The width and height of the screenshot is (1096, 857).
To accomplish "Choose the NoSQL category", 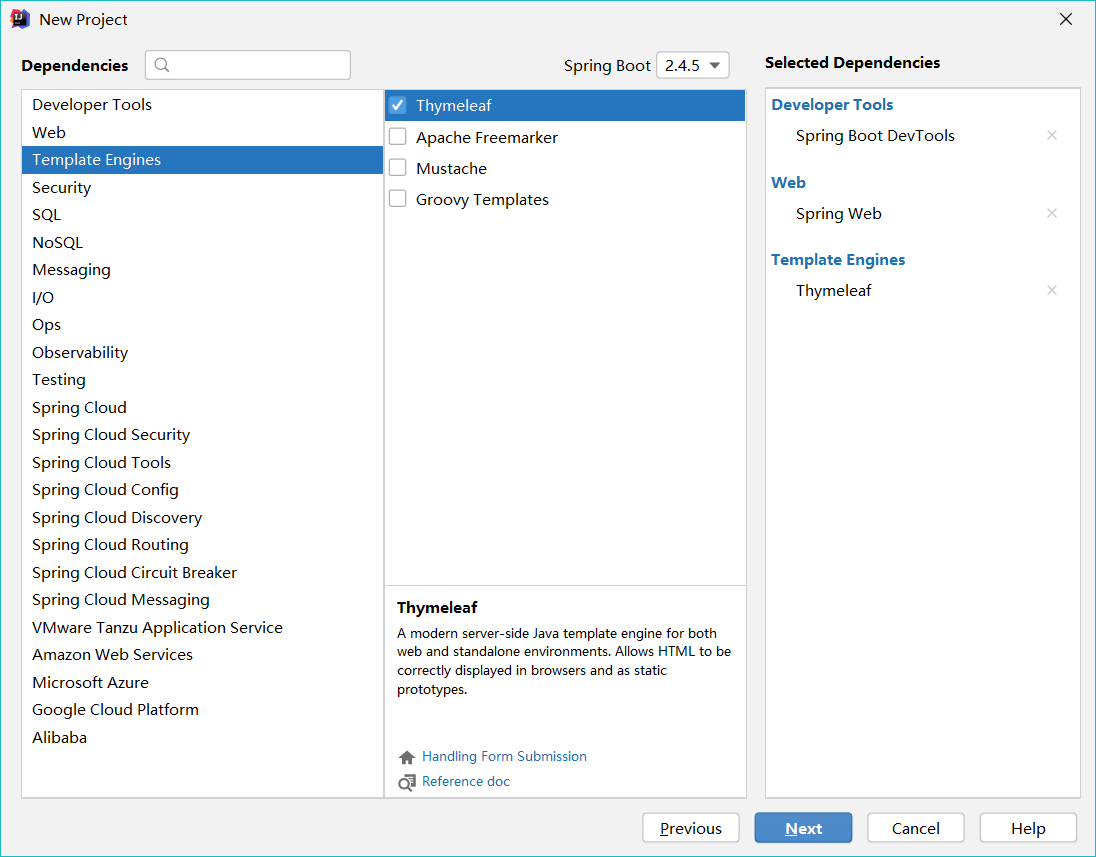I will tap(203, 242).
